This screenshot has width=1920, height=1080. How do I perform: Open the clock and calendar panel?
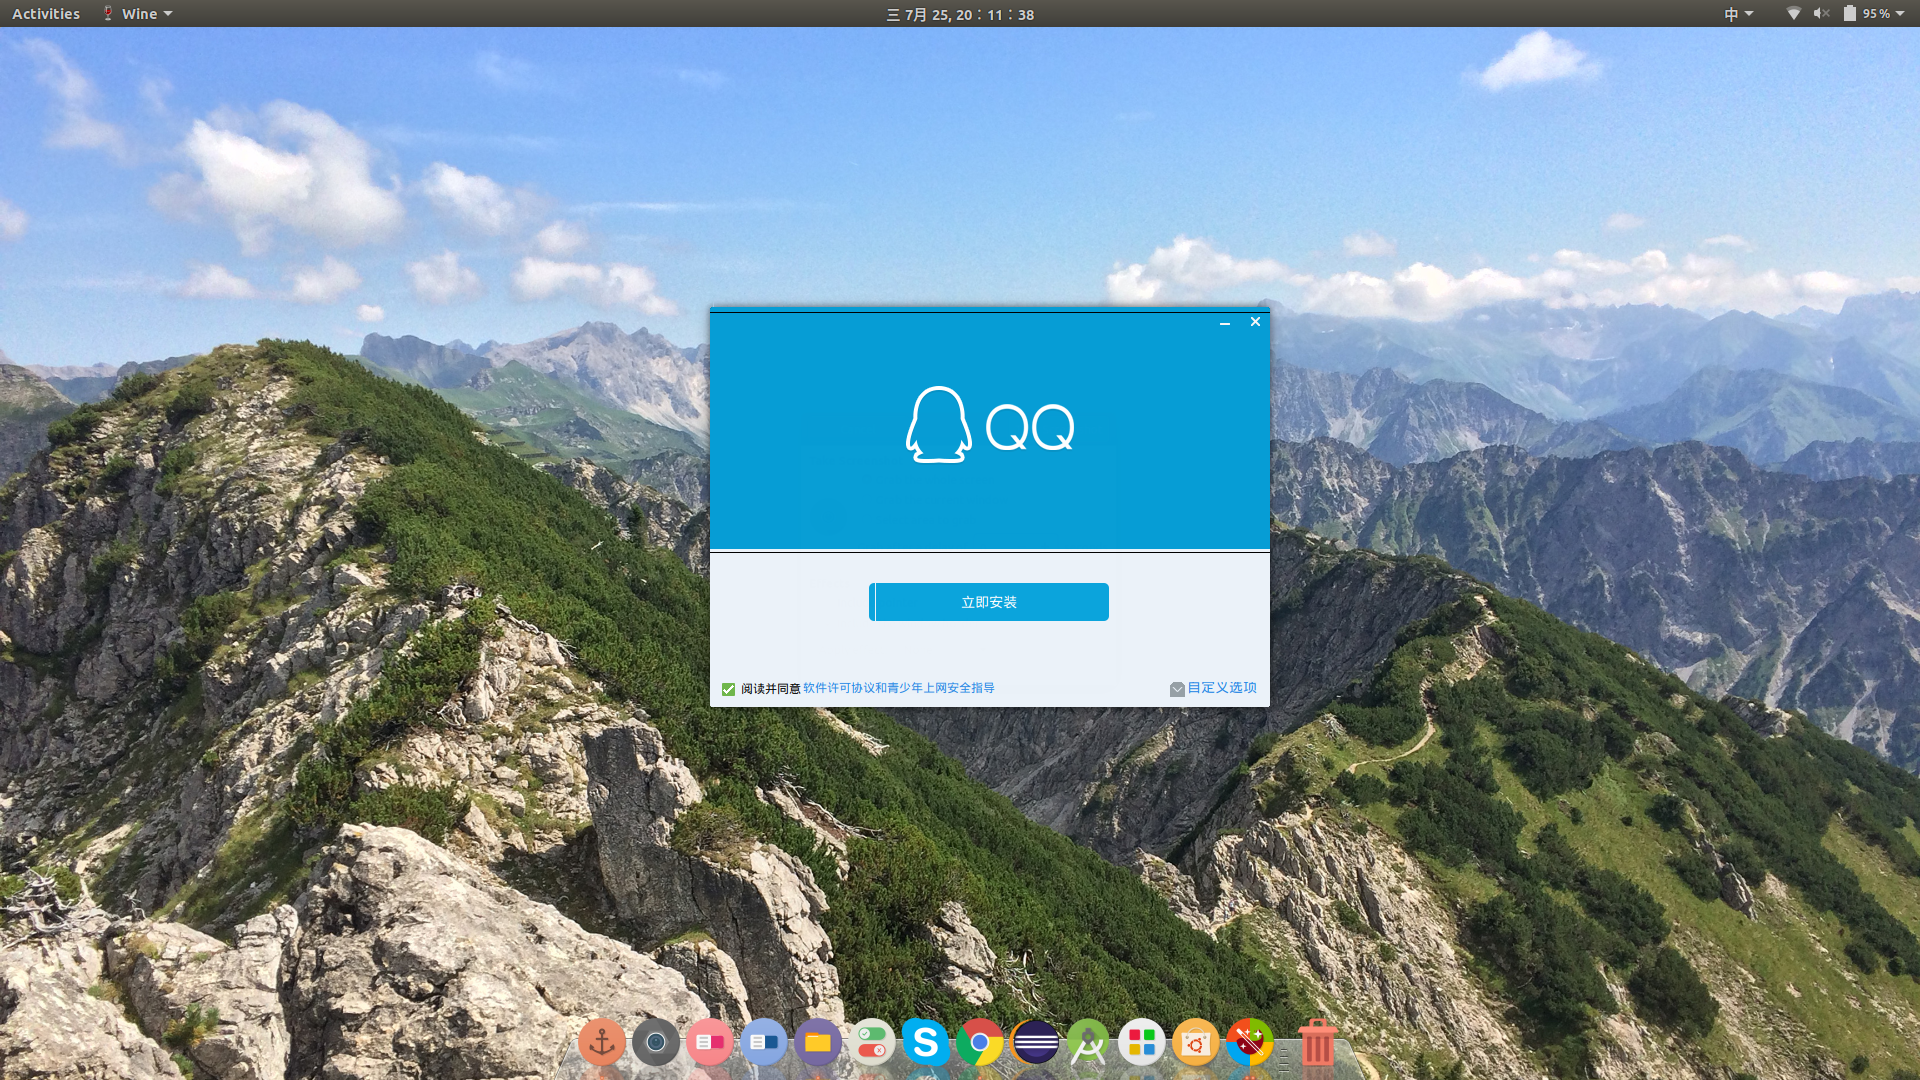960,14
